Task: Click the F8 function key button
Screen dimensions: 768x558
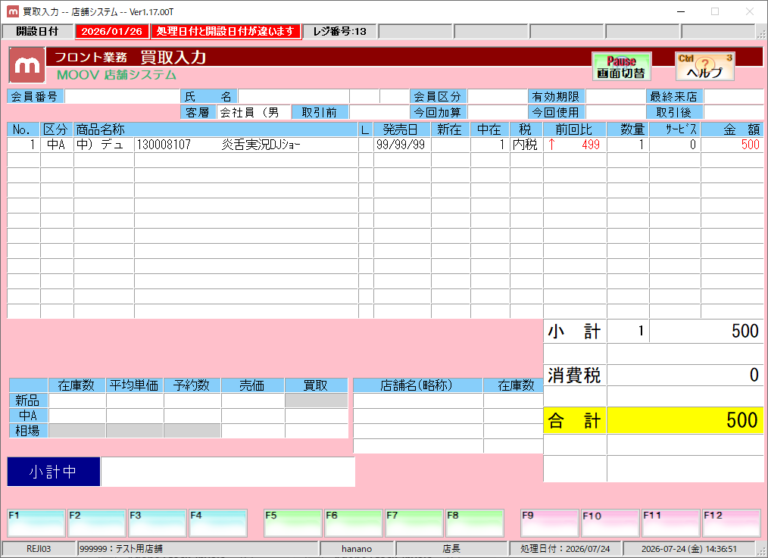Action: (475, 523)
